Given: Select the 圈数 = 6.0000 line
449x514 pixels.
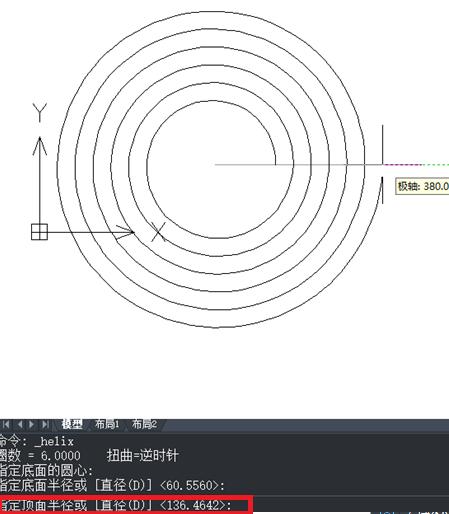Looking at the screenshot, I should [x=40, y=455].
